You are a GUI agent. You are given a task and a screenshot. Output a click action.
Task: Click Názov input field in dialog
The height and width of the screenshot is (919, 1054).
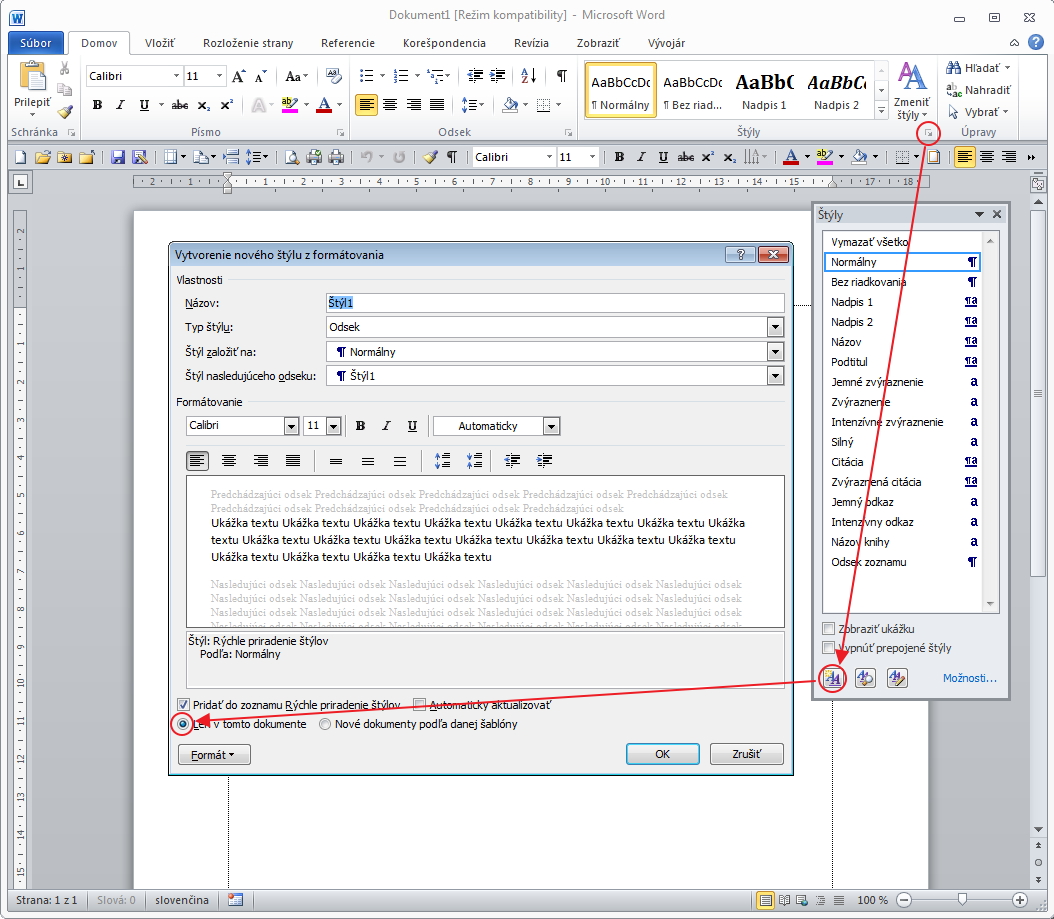[555, 303]
